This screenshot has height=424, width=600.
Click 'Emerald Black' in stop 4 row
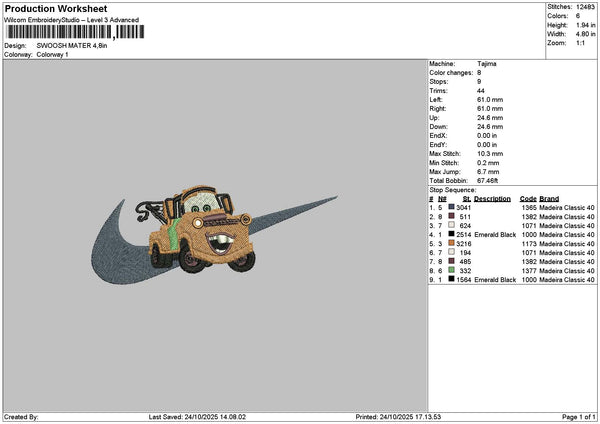pyautogui.click(x=495, y=235)
